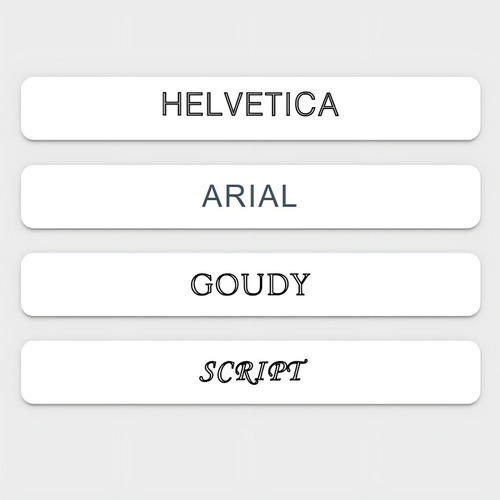Select the SCRIPT font option
The height and width of the screenshot is (500, 500).
[x=250, y=372]
